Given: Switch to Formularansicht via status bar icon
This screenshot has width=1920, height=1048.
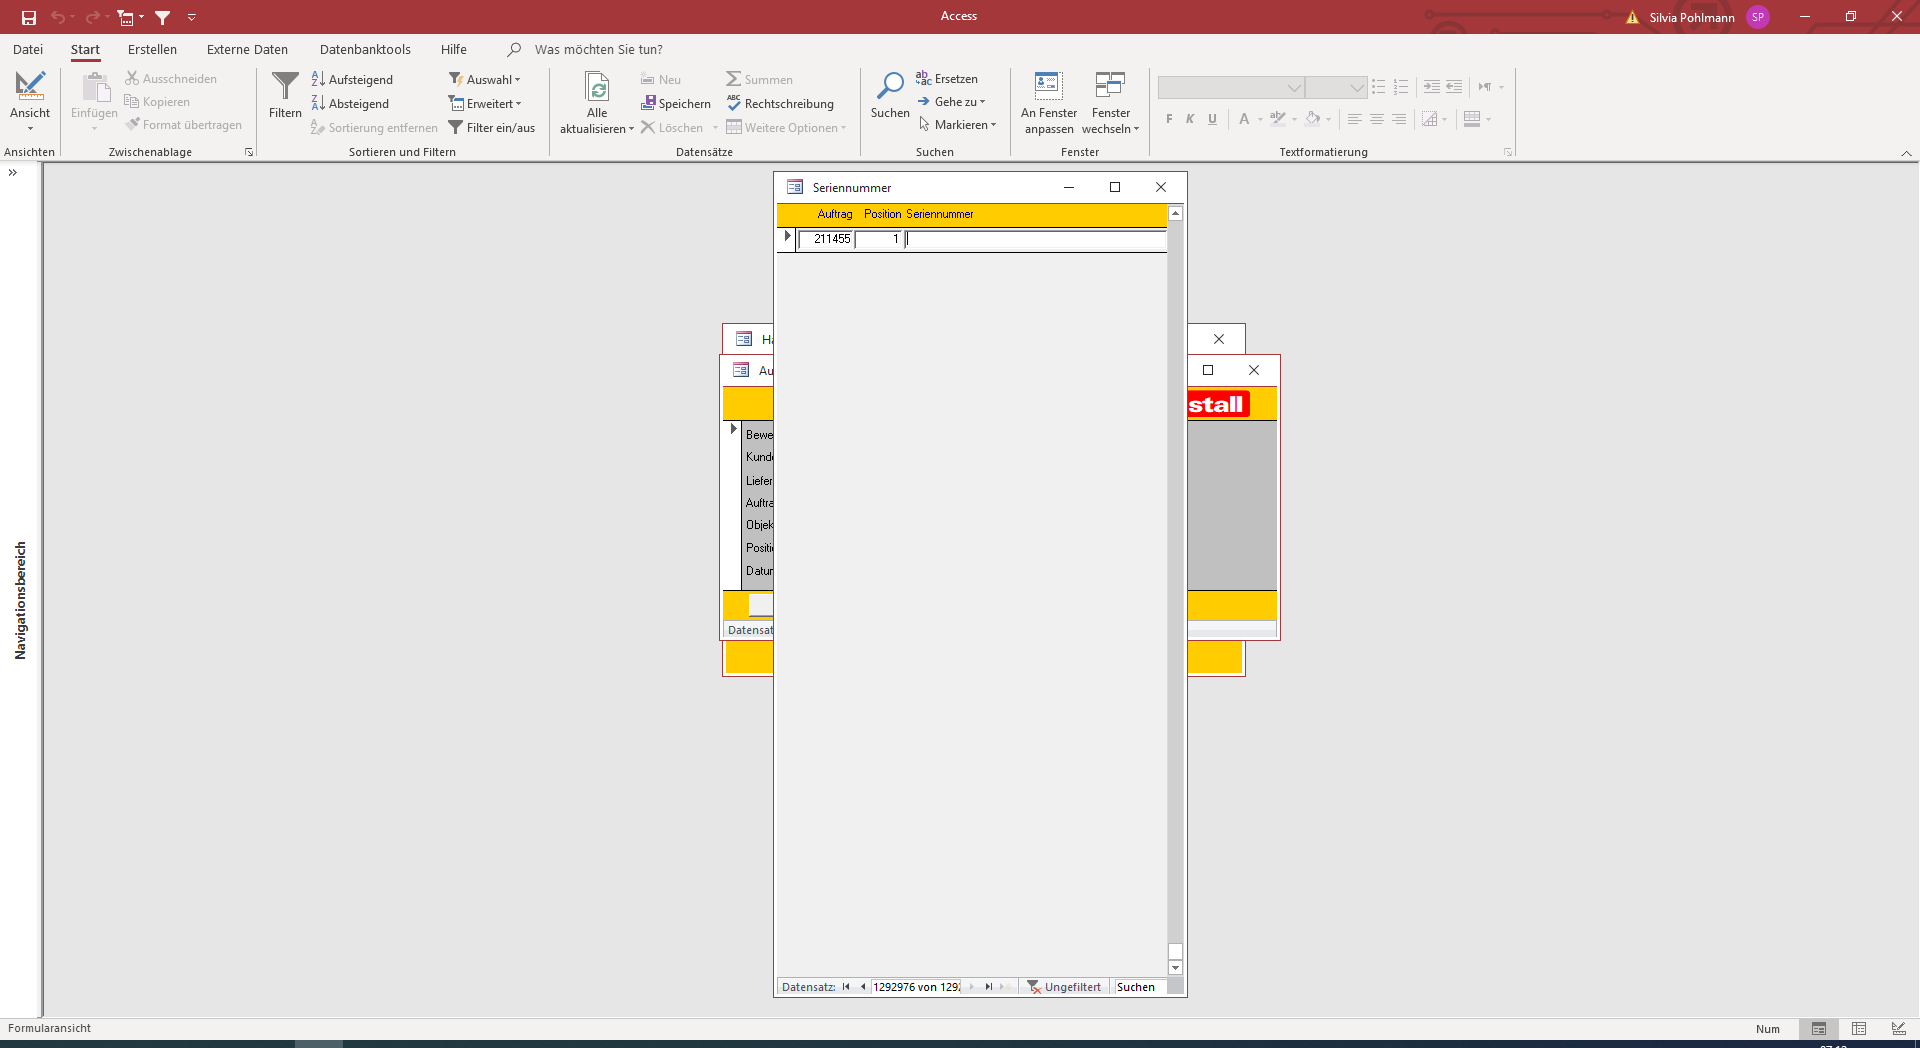Looking at the screenshot, I should click(1819, 1029).
